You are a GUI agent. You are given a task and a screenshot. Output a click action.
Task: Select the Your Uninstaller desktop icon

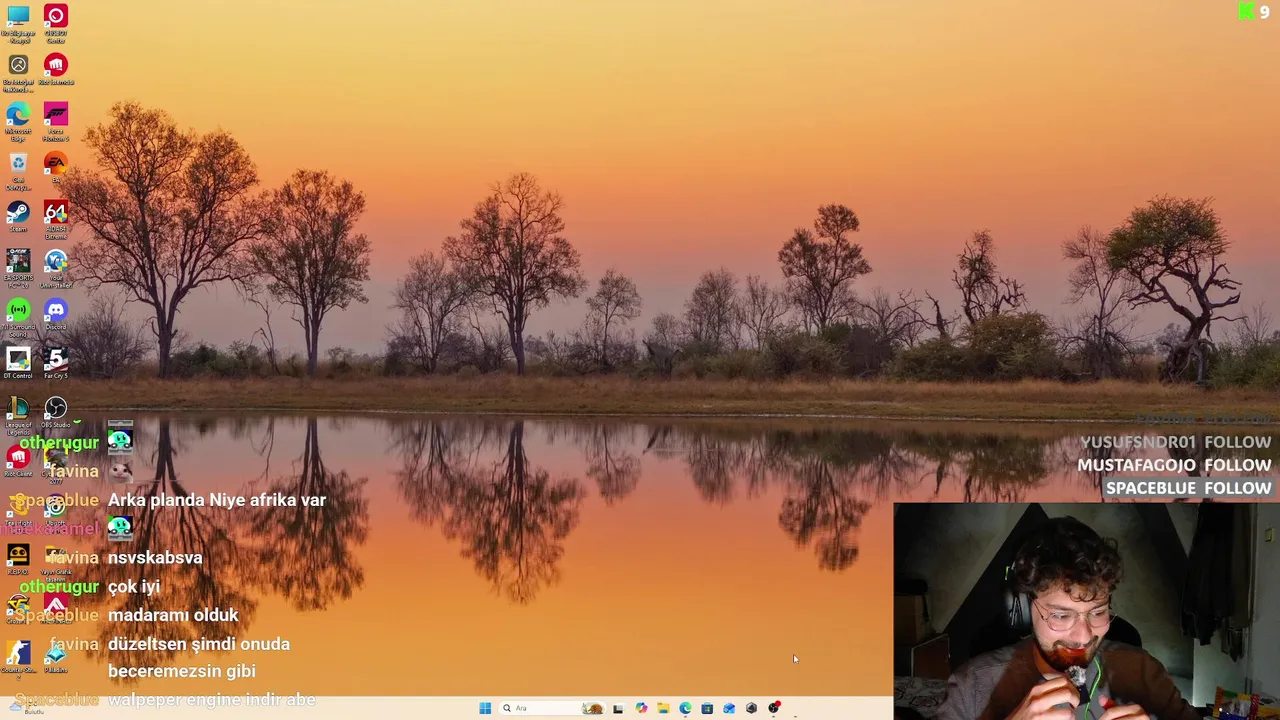pyautogui.click(x=55, y=268)
